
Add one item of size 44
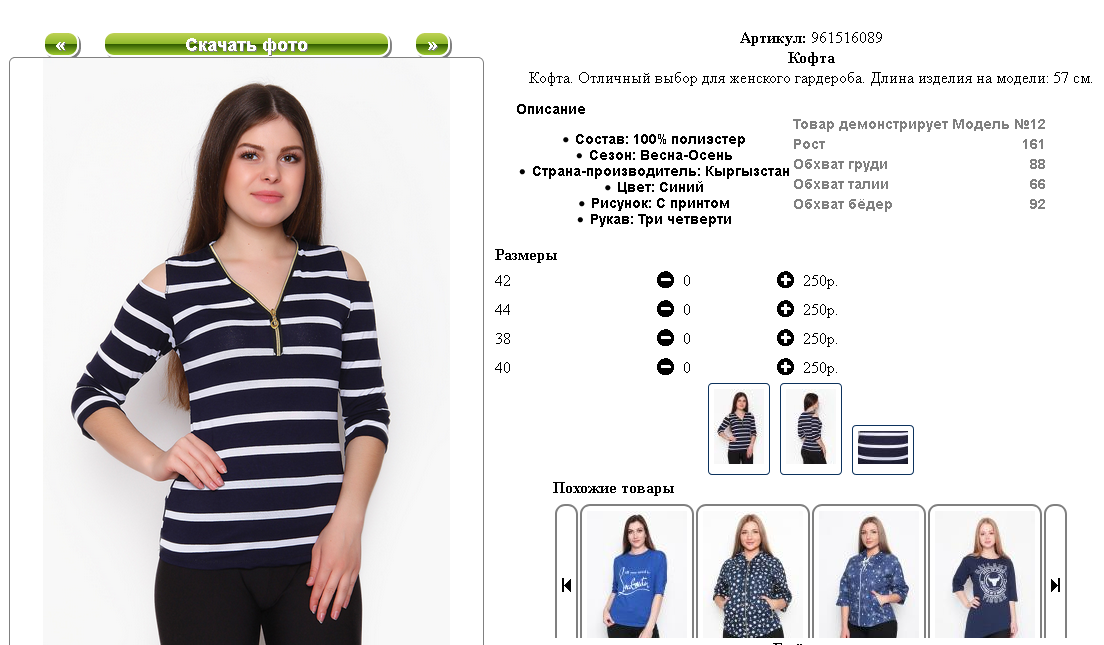point(785,309)
